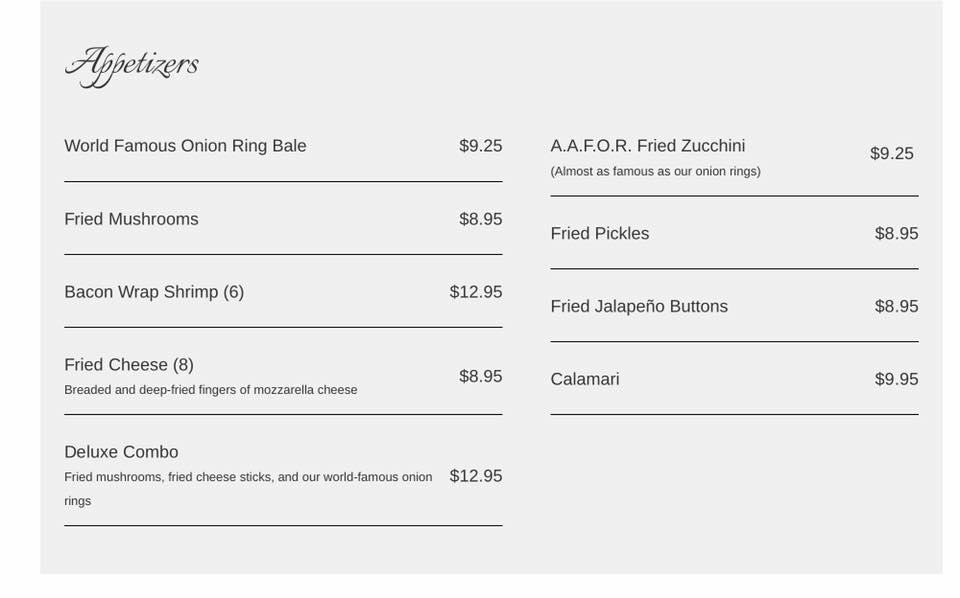Open the Deluxe Combo item
The height and width of the screenshot is (598, 960).
pyautogui.click(x=121, y=452)
